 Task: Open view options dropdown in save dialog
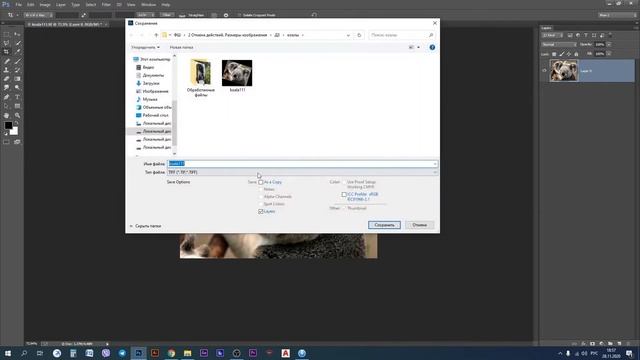(418, 47)
